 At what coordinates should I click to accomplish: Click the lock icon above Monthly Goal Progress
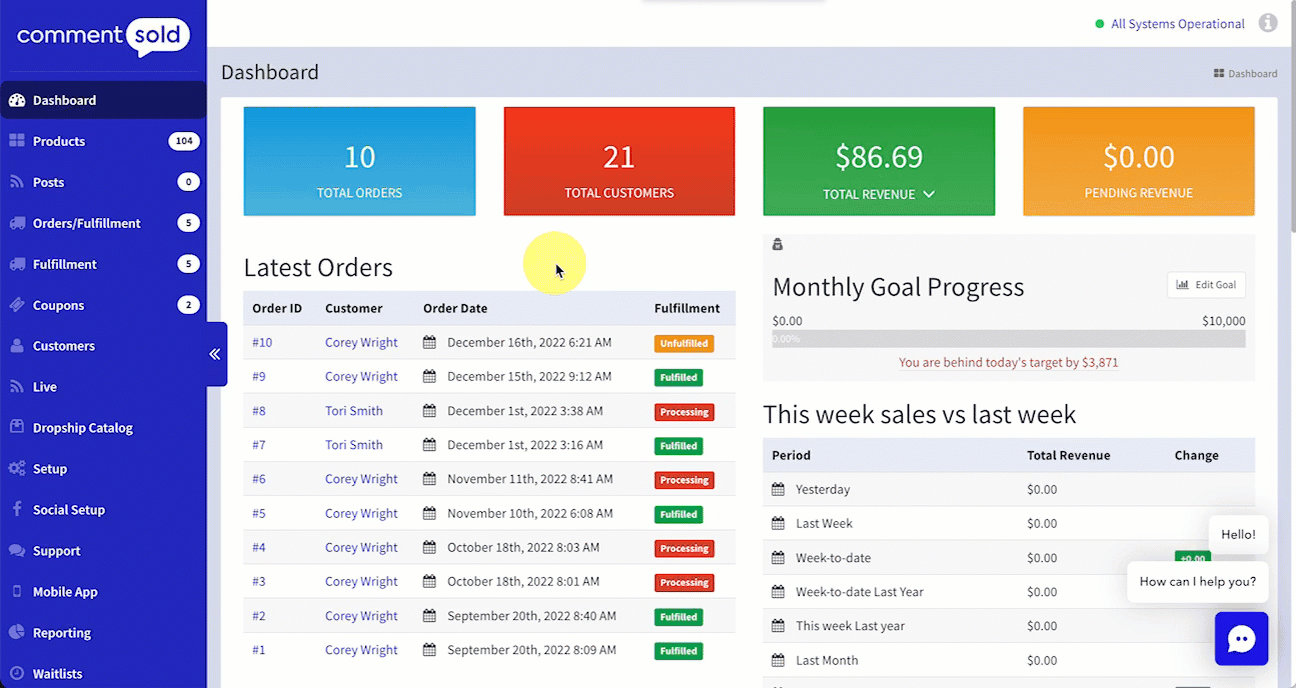[778, 245]
